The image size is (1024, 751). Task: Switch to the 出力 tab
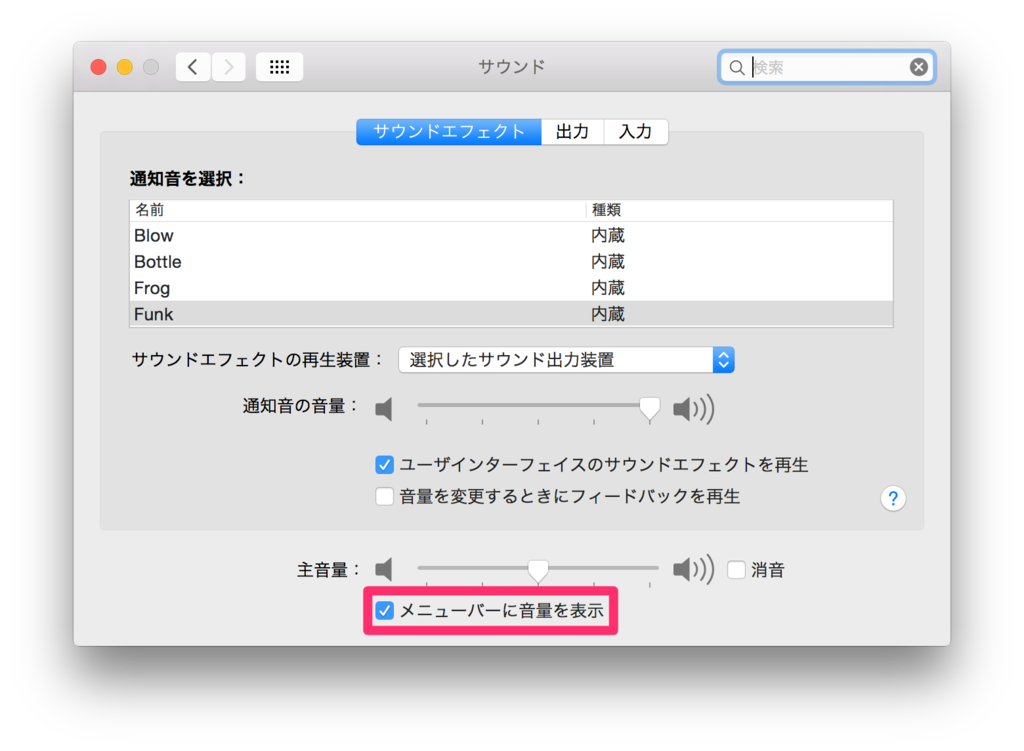tap(572, 132)
